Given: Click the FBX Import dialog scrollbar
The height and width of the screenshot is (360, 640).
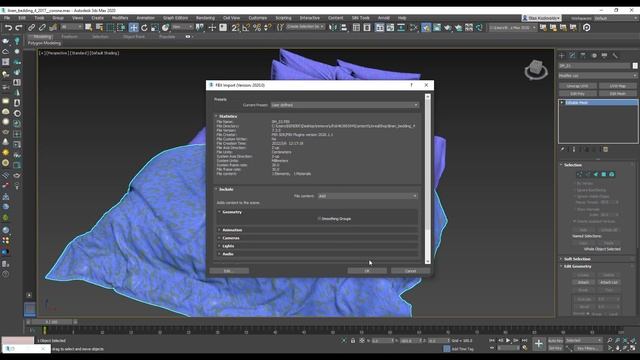Looking at the screenshot, I should [428, 163].
